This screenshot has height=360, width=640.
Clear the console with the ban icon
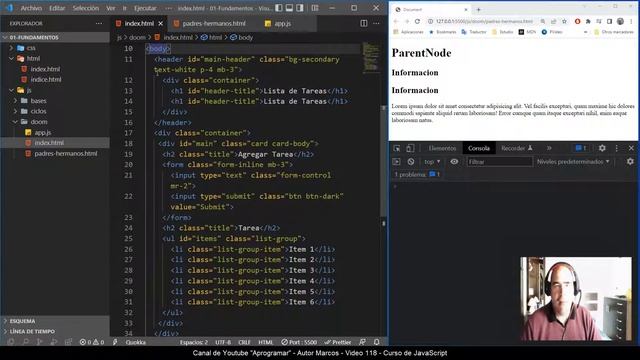tap(411, 162)
